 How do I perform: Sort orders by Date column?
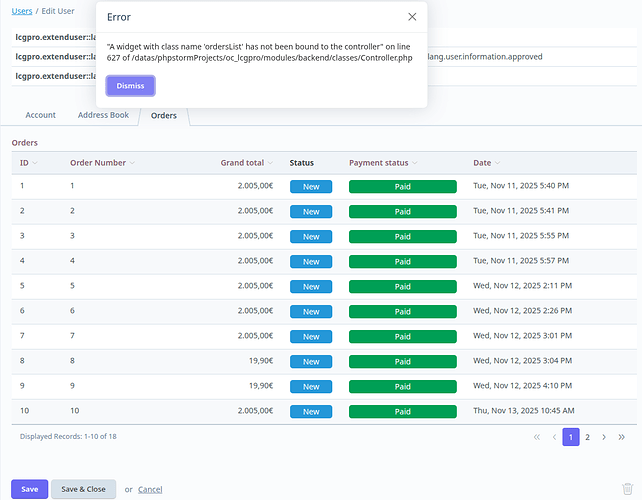(483, 162)
